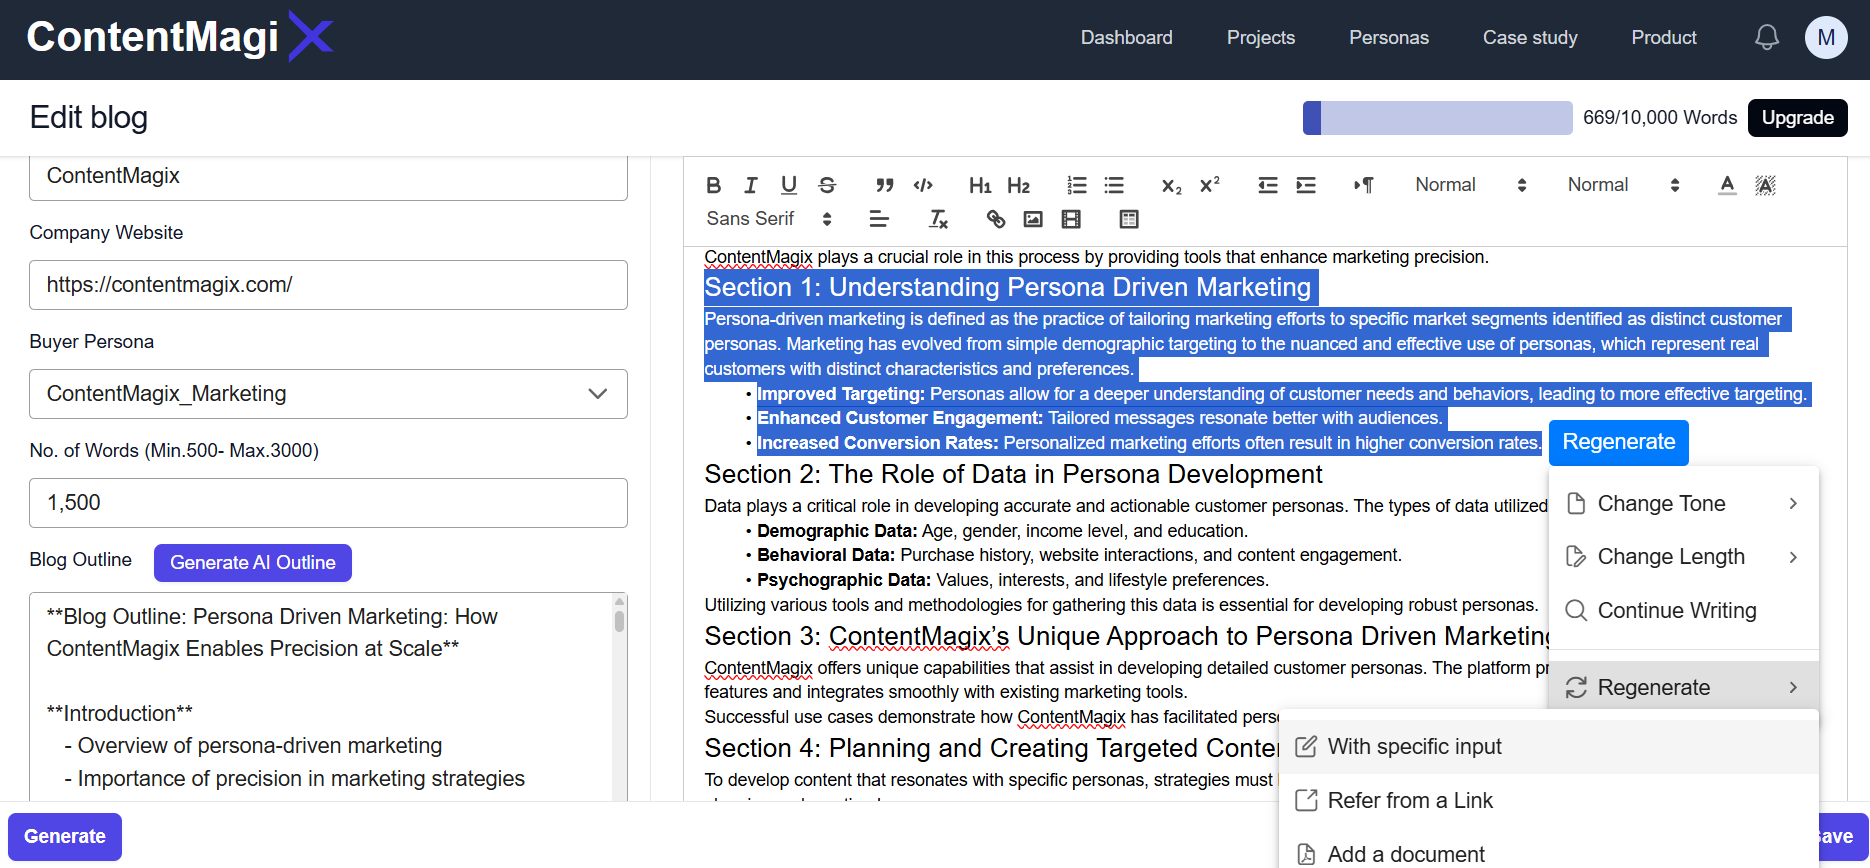The image size is (1870, 868).
Task: Increase indent of text
Action: pos(1306,185)
